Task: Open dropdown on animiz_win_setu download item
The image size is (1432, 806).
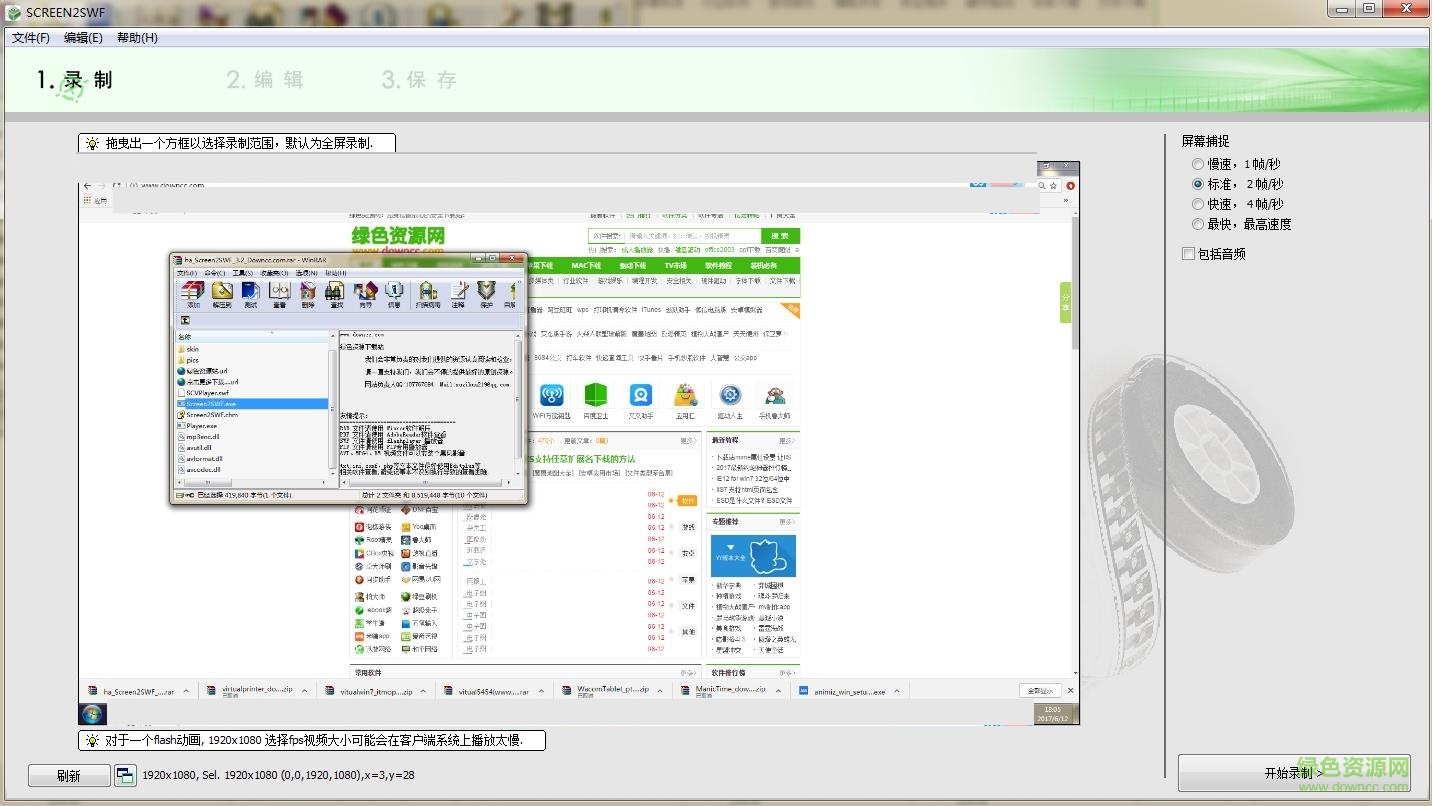Action: click(x=898, y=690)
